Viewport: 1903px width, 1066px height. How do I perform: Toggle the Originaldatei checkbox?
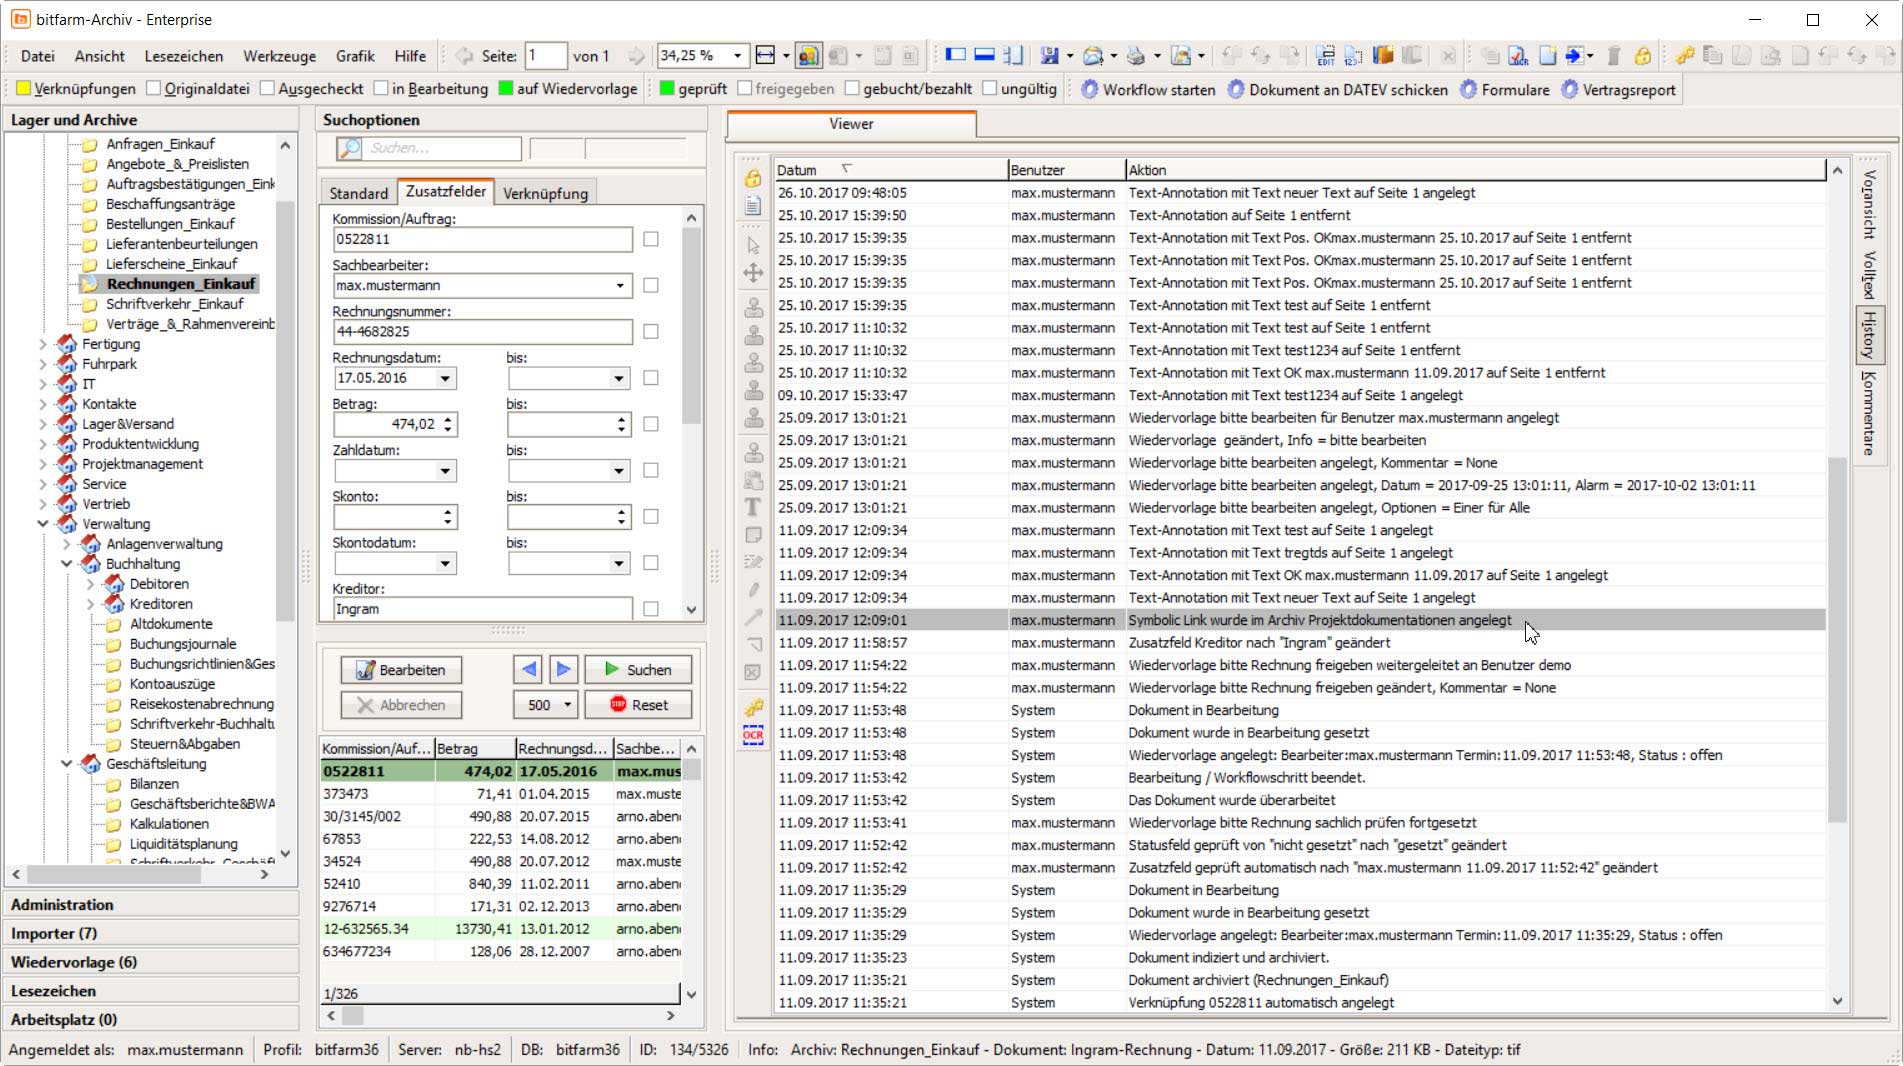154,89
